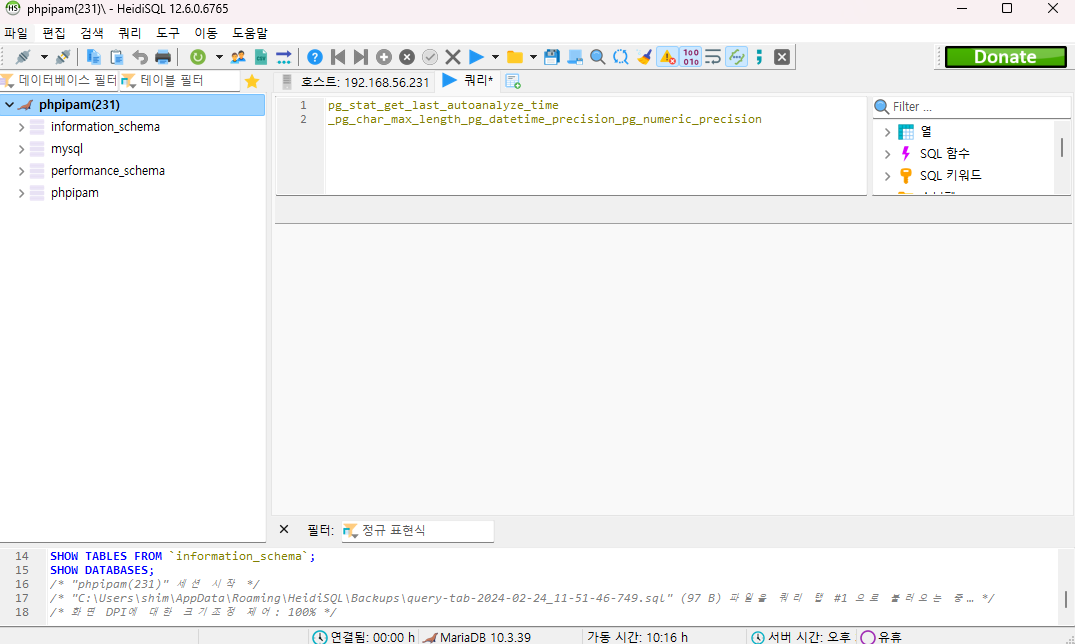This screenshot has width=1075, height=644.
Task: Open the 검색 menu
Action: [92, 33]
